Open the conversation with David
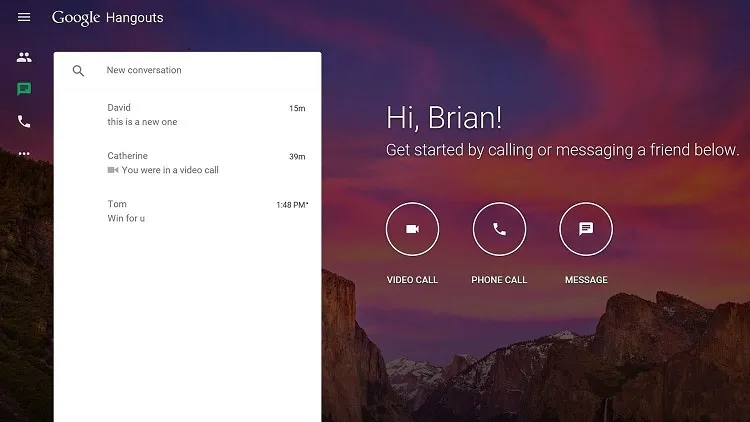 [188, 115]
